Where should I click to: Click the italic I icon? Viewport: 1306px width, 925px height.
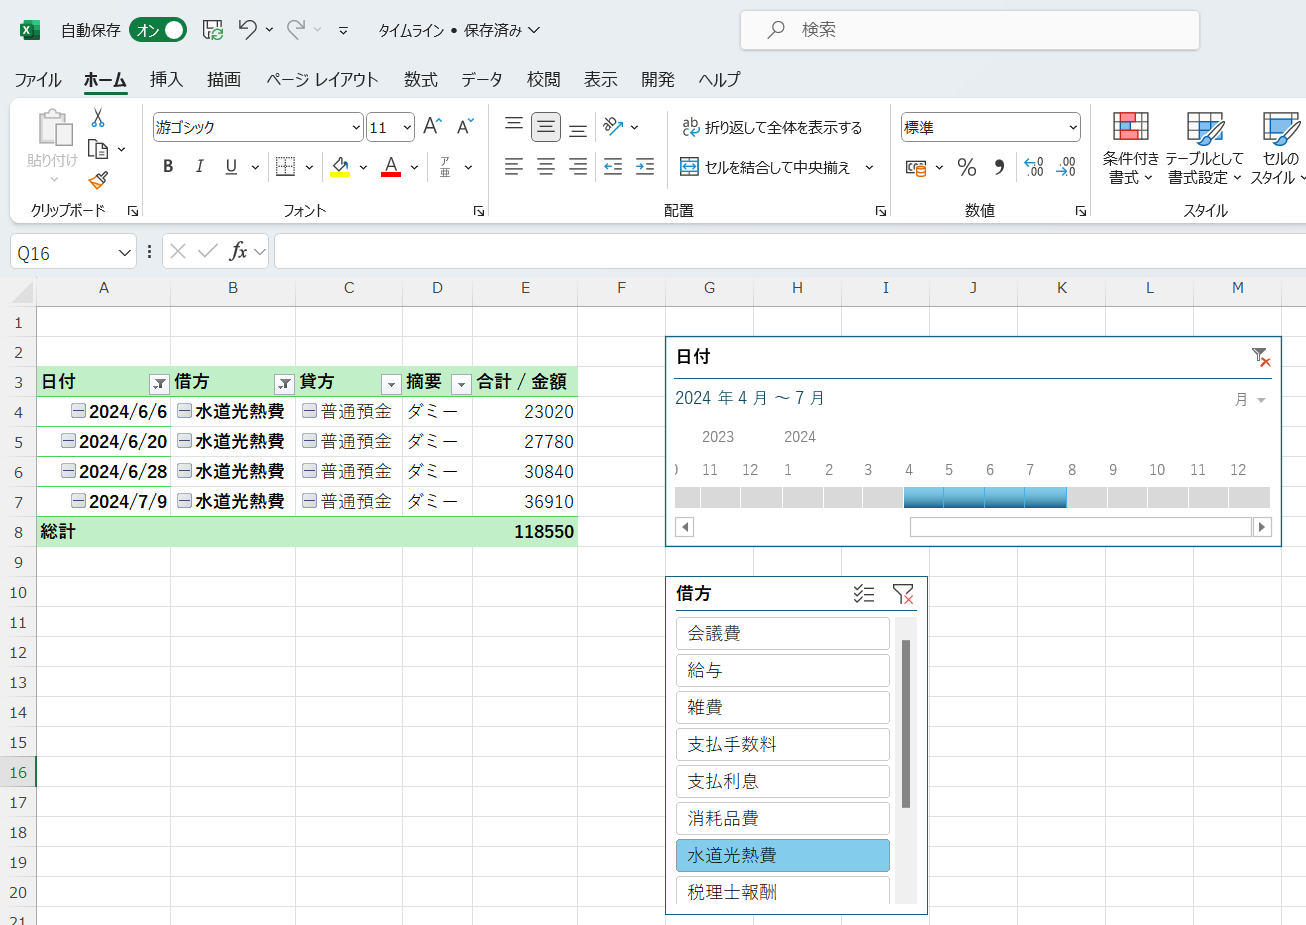point(199,167)
